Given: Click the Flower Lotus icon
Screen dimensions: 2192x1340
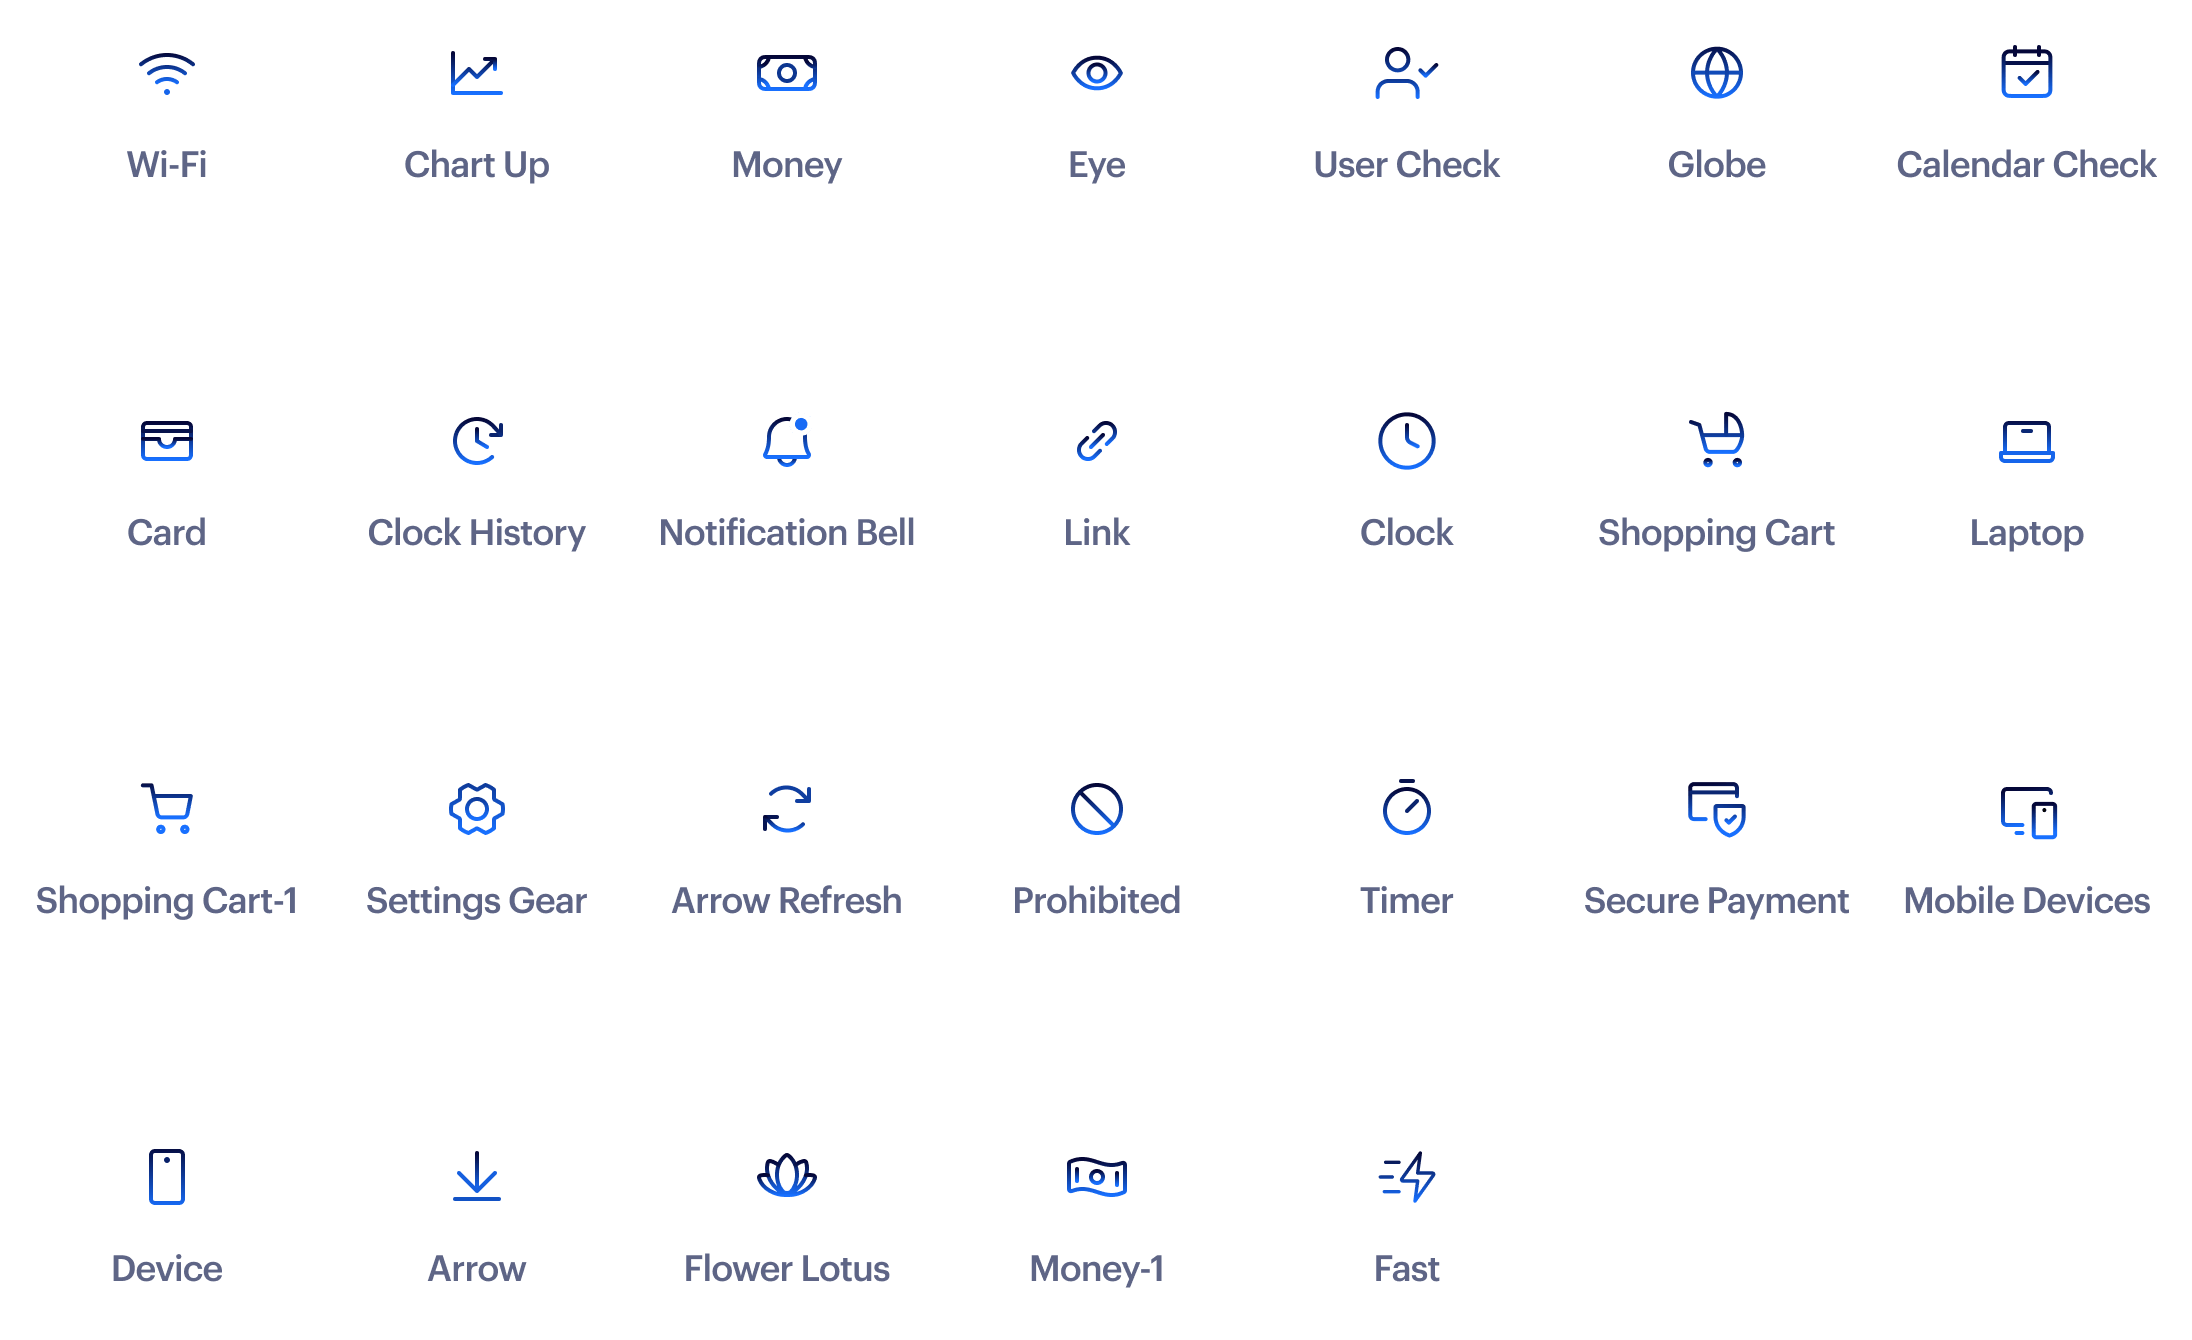Looking at the screenshot, I should (x=787, y=1176).
